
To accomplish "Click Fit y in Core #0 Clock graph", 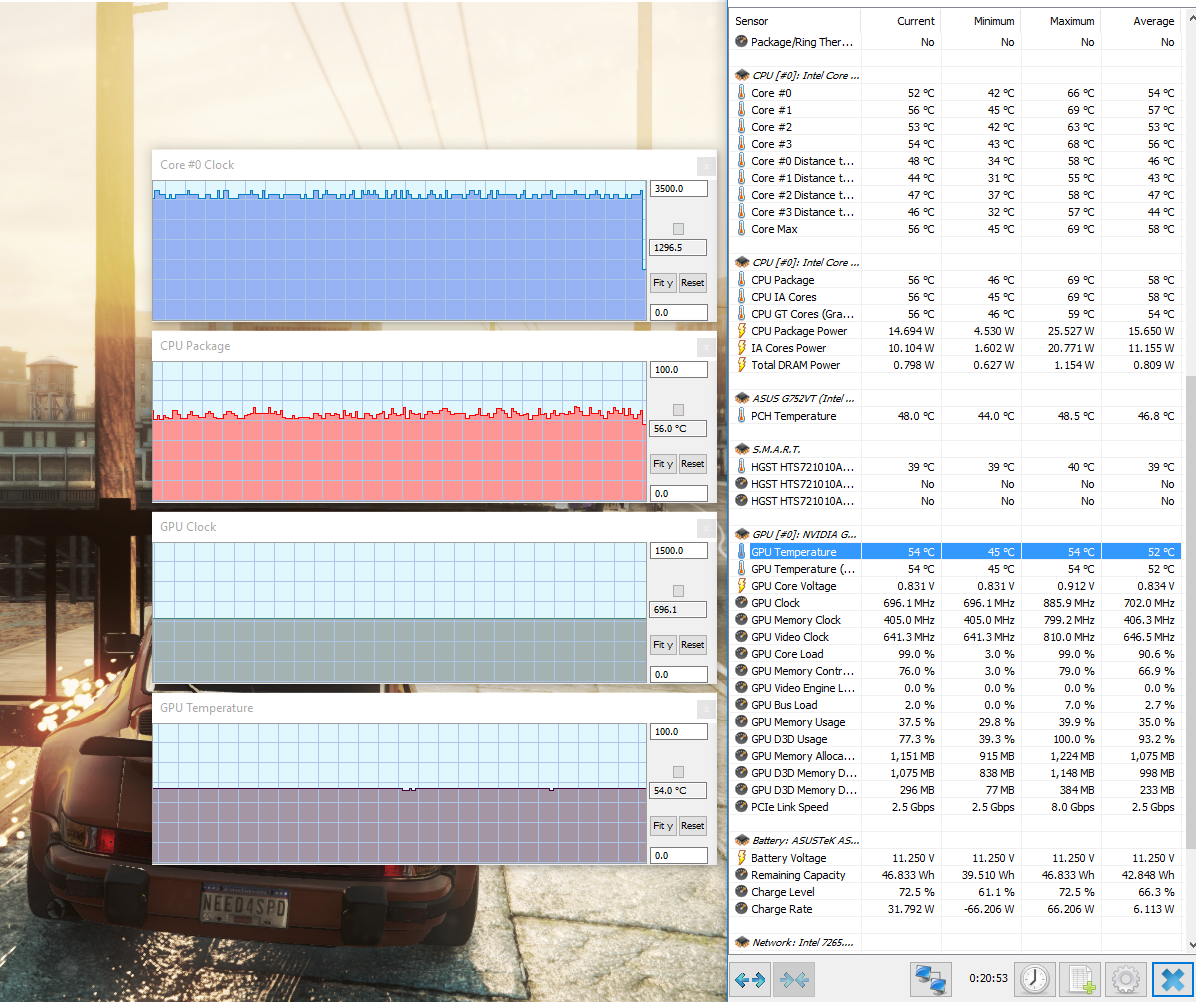I will point(663,283).
